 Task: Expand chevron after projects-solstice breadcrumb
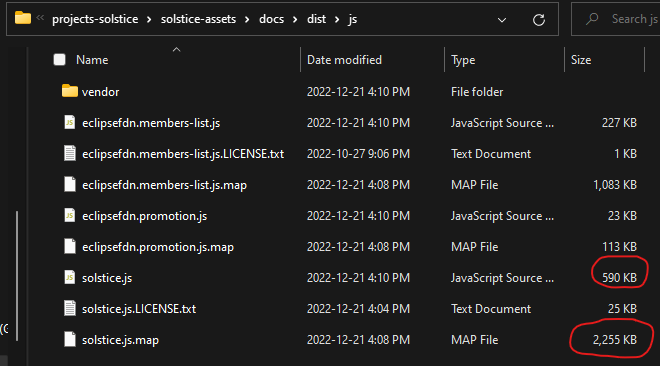point(149,20)
